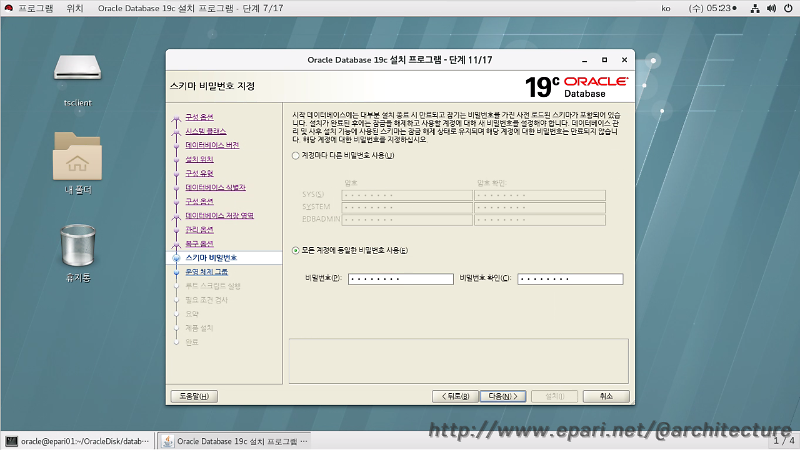Select 계정마다 다른 비밀번호 사용 radio button
This screenshot has width=800, height=450.
click(x=295, y=156)
